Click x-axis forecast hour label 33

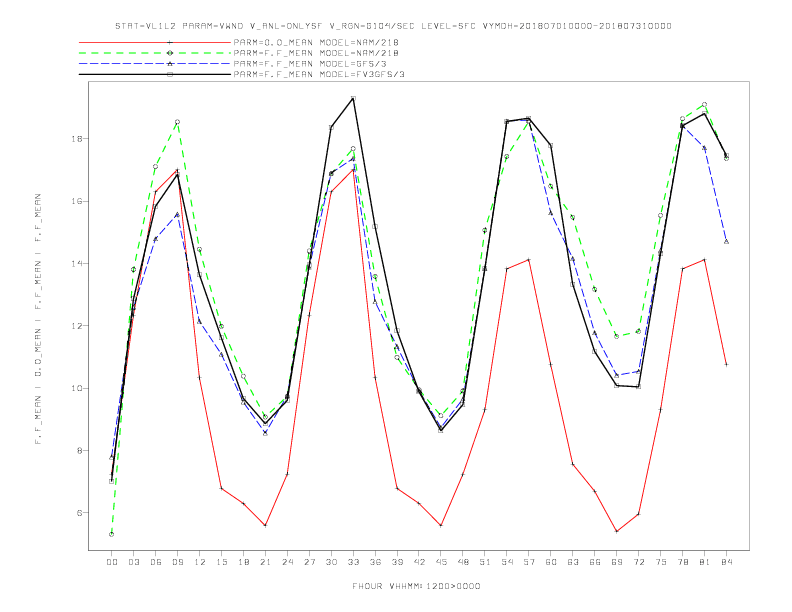tap(353, 562)
